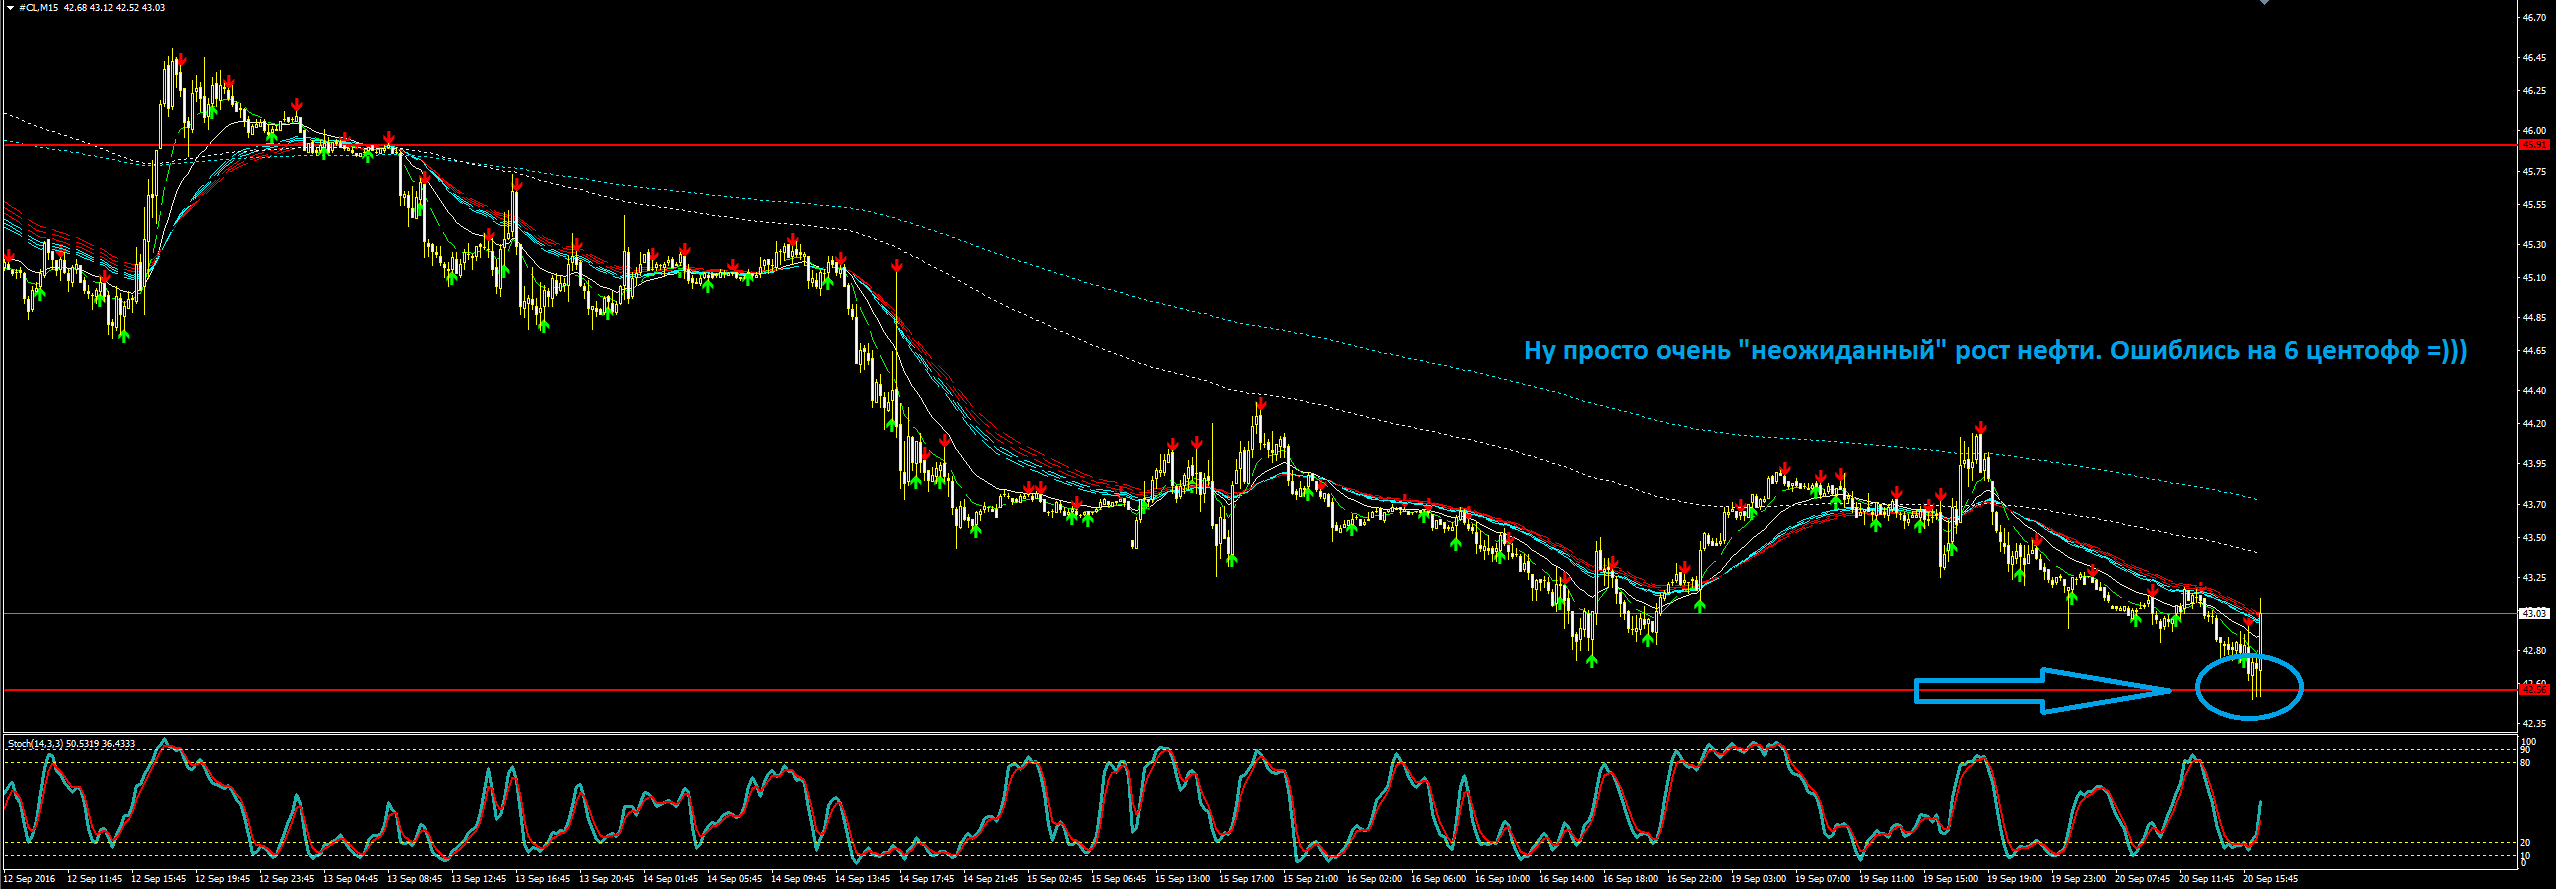Click the 16 Sep 10:00 time label
2556x889 pixels.
coord(1503,879)
